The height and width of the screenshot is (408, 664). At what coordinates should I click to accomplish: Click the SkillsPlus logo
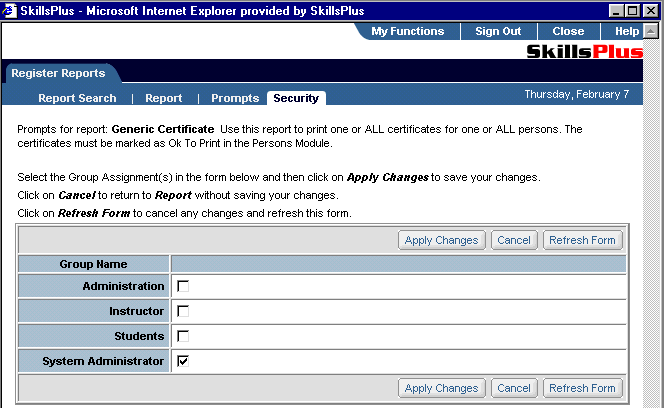tap(585, 52)
